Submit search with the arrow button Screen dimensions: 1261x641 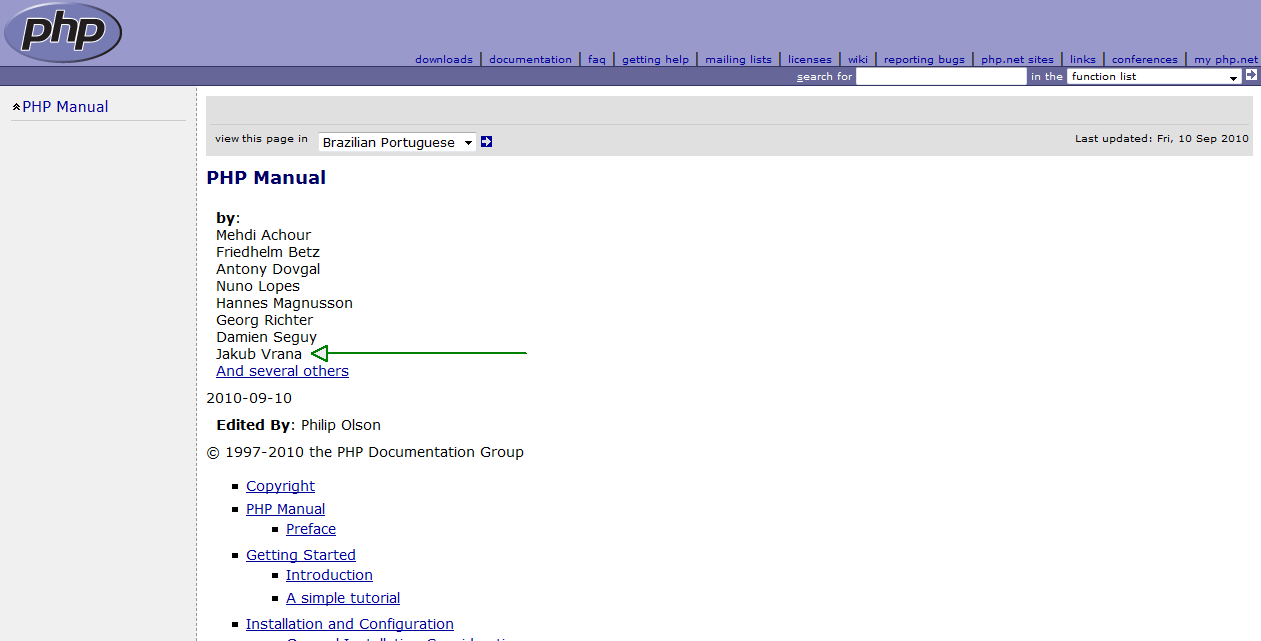point(1251,75)
